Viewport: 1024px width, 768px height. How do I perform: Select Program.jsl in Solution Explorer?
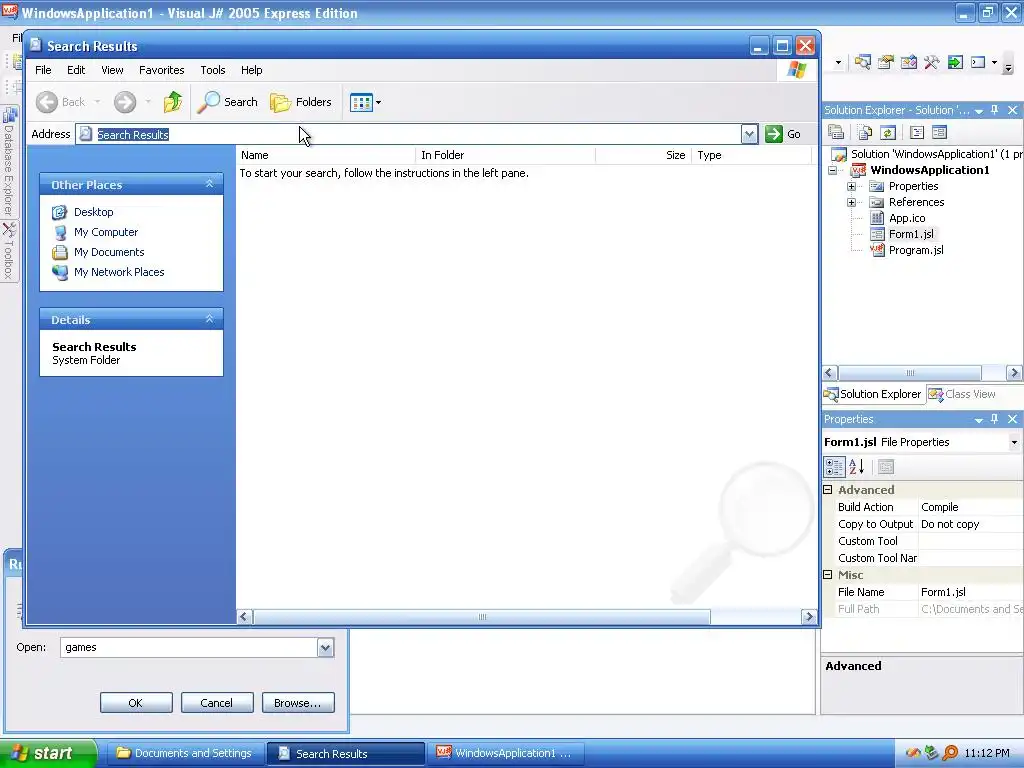coord(915,250)
